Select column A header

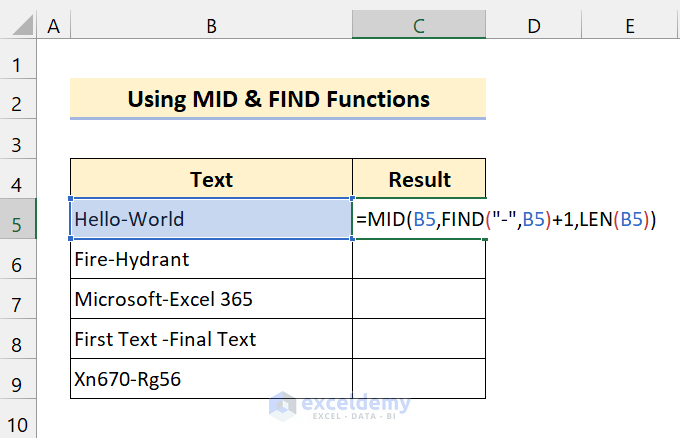click(53, 24)
